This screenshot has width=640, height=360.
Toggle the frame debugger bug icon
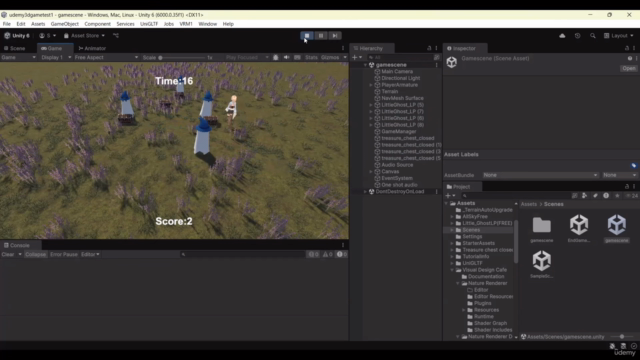[x=276, y=58]
